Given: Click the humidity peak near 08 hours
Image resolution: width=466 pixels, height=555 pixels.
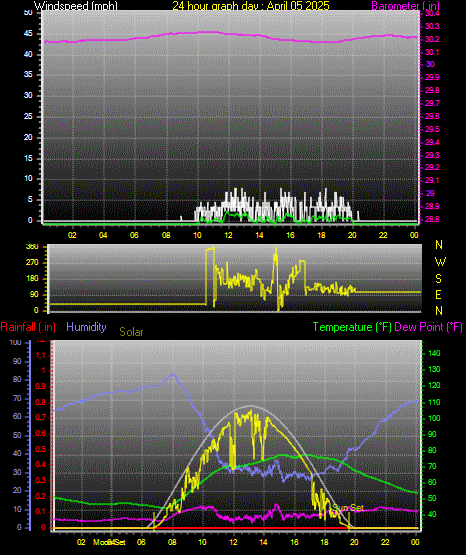Looking at the screenshot, I should click(x=173, y=374).
